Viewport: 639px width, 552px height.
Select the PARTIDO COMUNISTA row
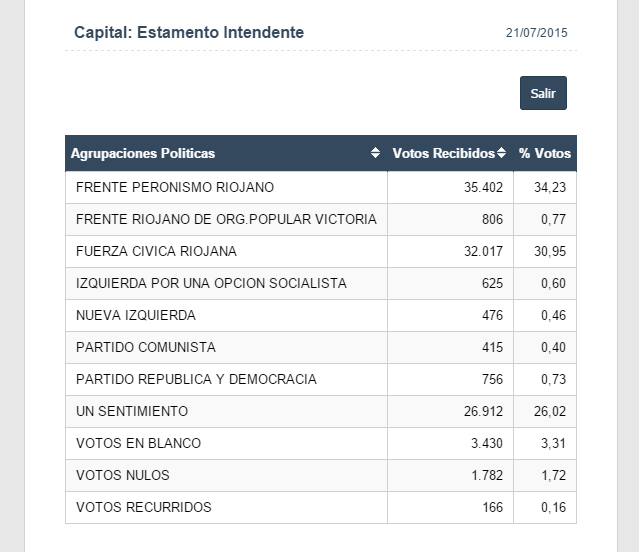(x=146, y=347)
